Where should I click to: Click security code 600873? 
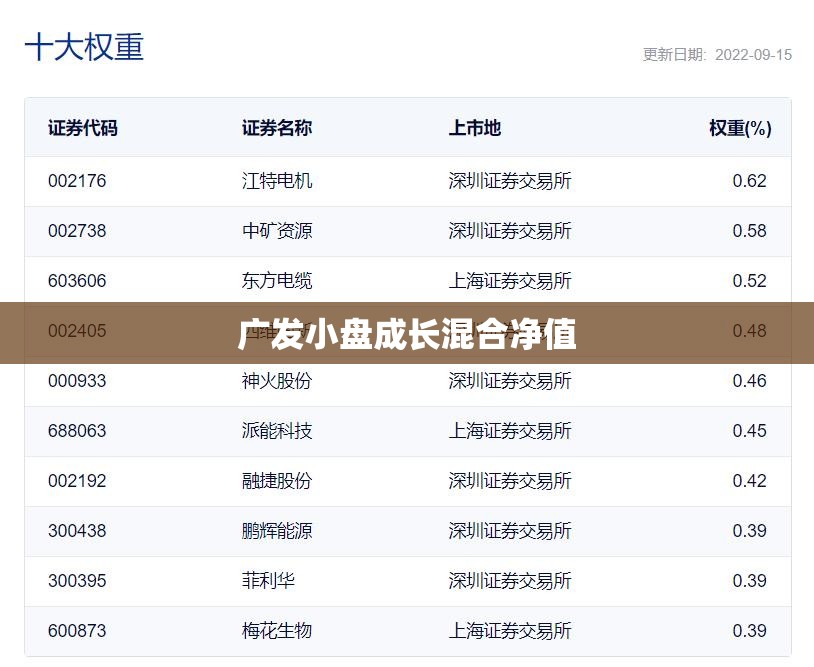[77, 631]
